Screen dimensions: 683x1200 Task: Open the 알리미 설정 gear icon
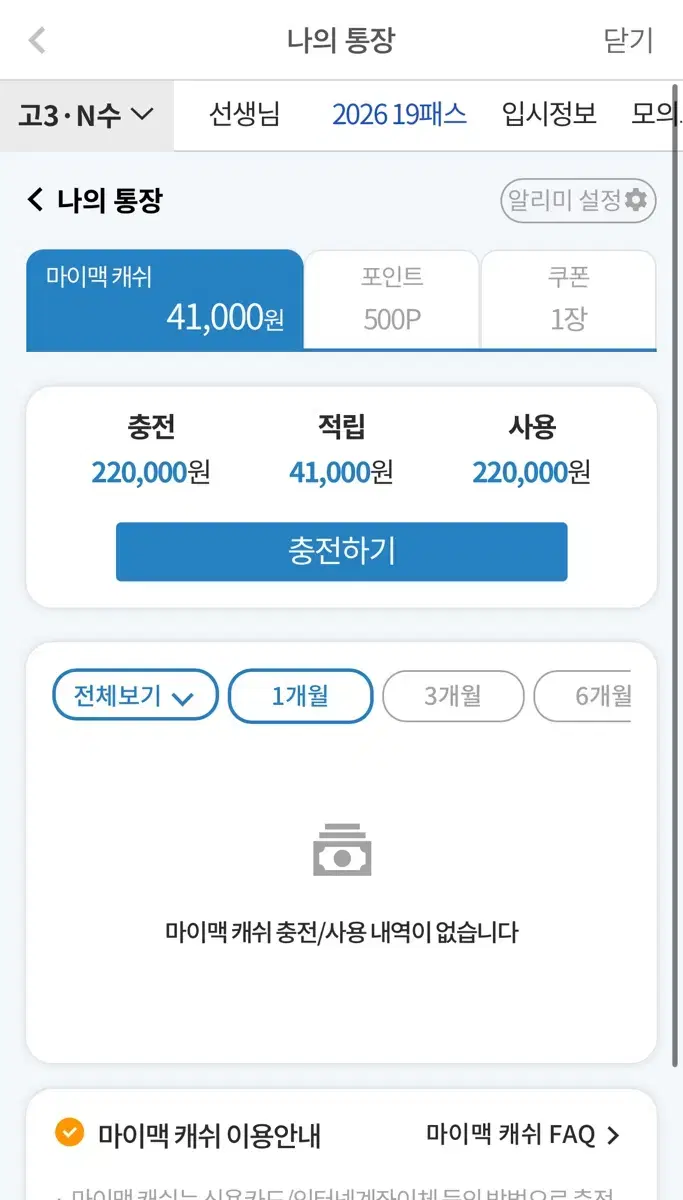[x=636, y=200]
